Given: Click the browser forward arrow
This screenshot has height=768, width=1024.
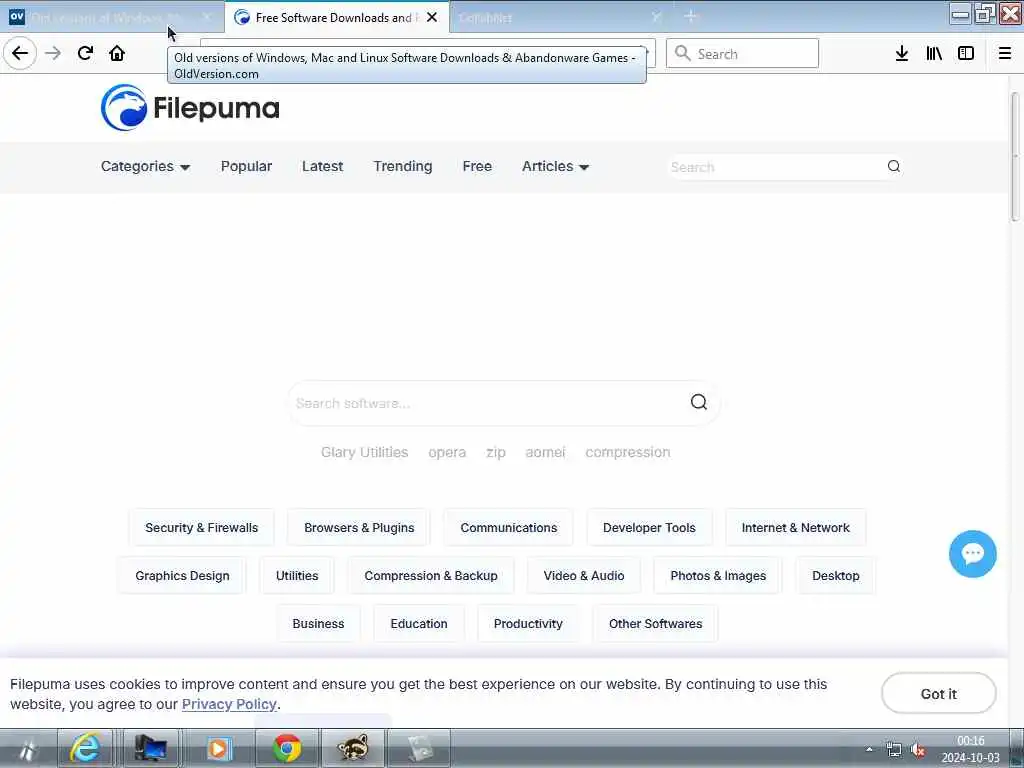Looking at the screenshot, I should (x=53, y=53).
